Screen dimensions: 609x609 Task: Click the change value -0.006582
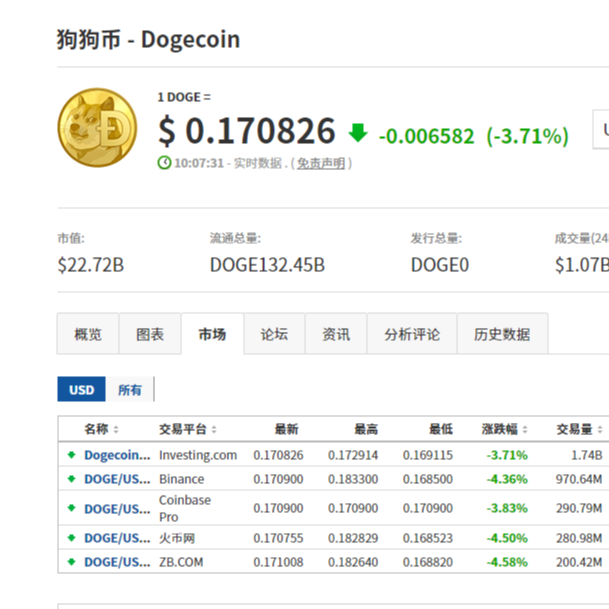click(x=426, y=136)
